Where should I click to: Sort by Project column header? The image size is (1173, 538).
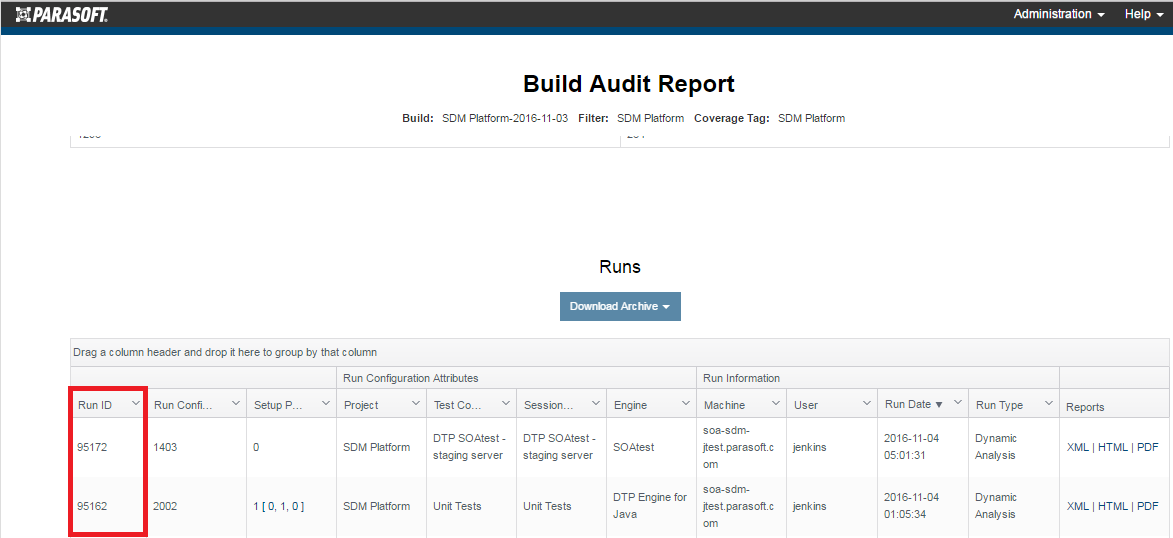(361, 405)
